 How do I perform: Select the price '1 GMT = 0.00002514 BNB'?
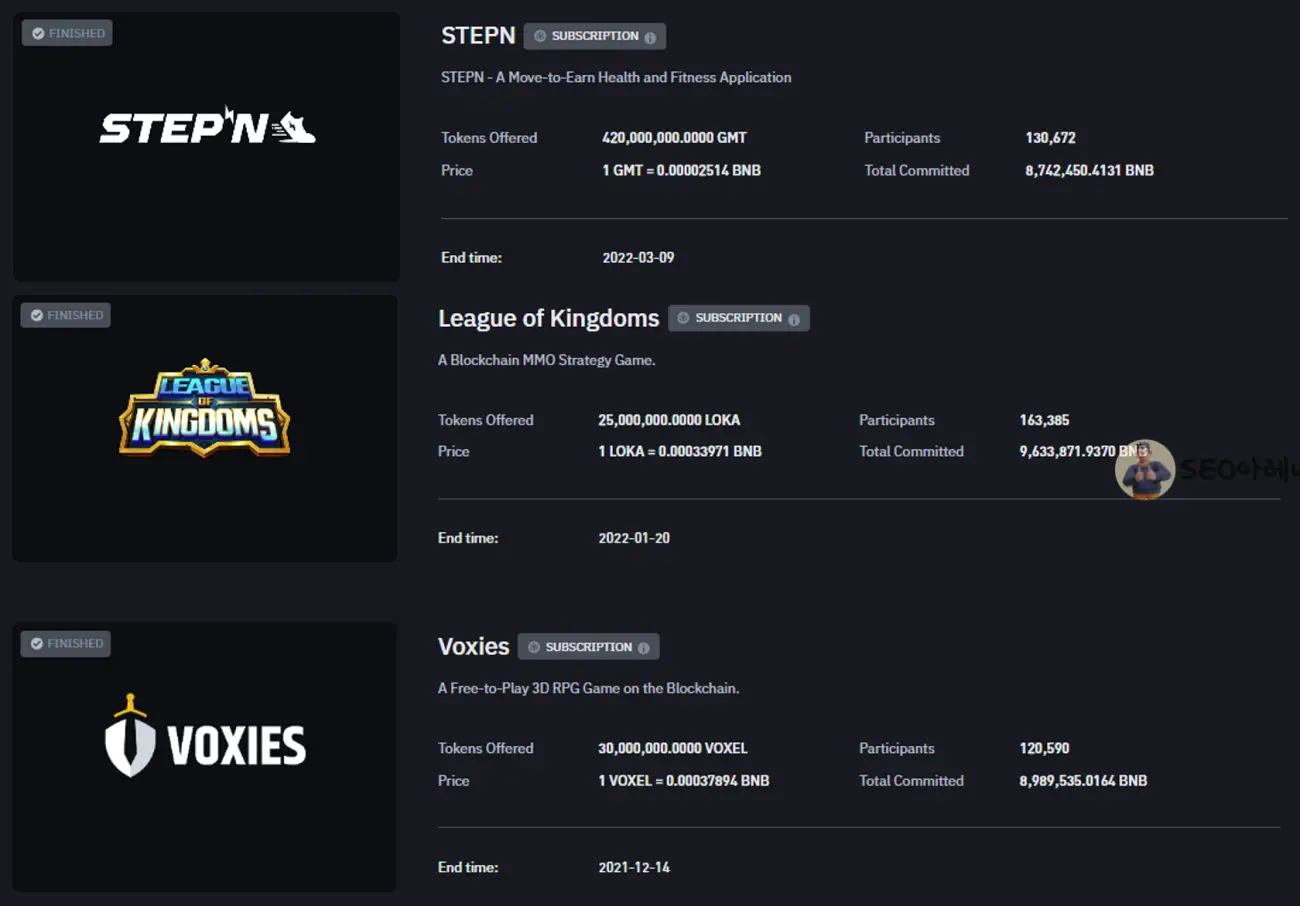[681, 170]
